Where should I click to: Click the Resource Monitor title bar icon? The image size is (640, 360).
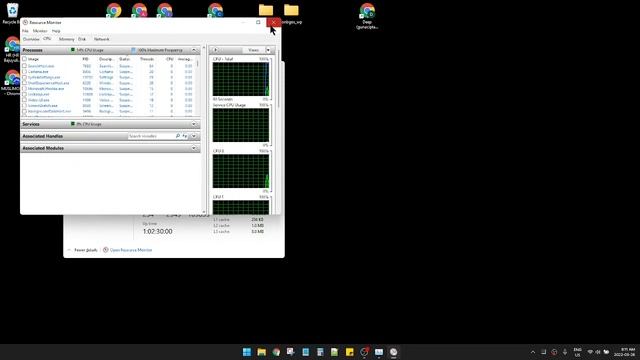pos(25,22)
